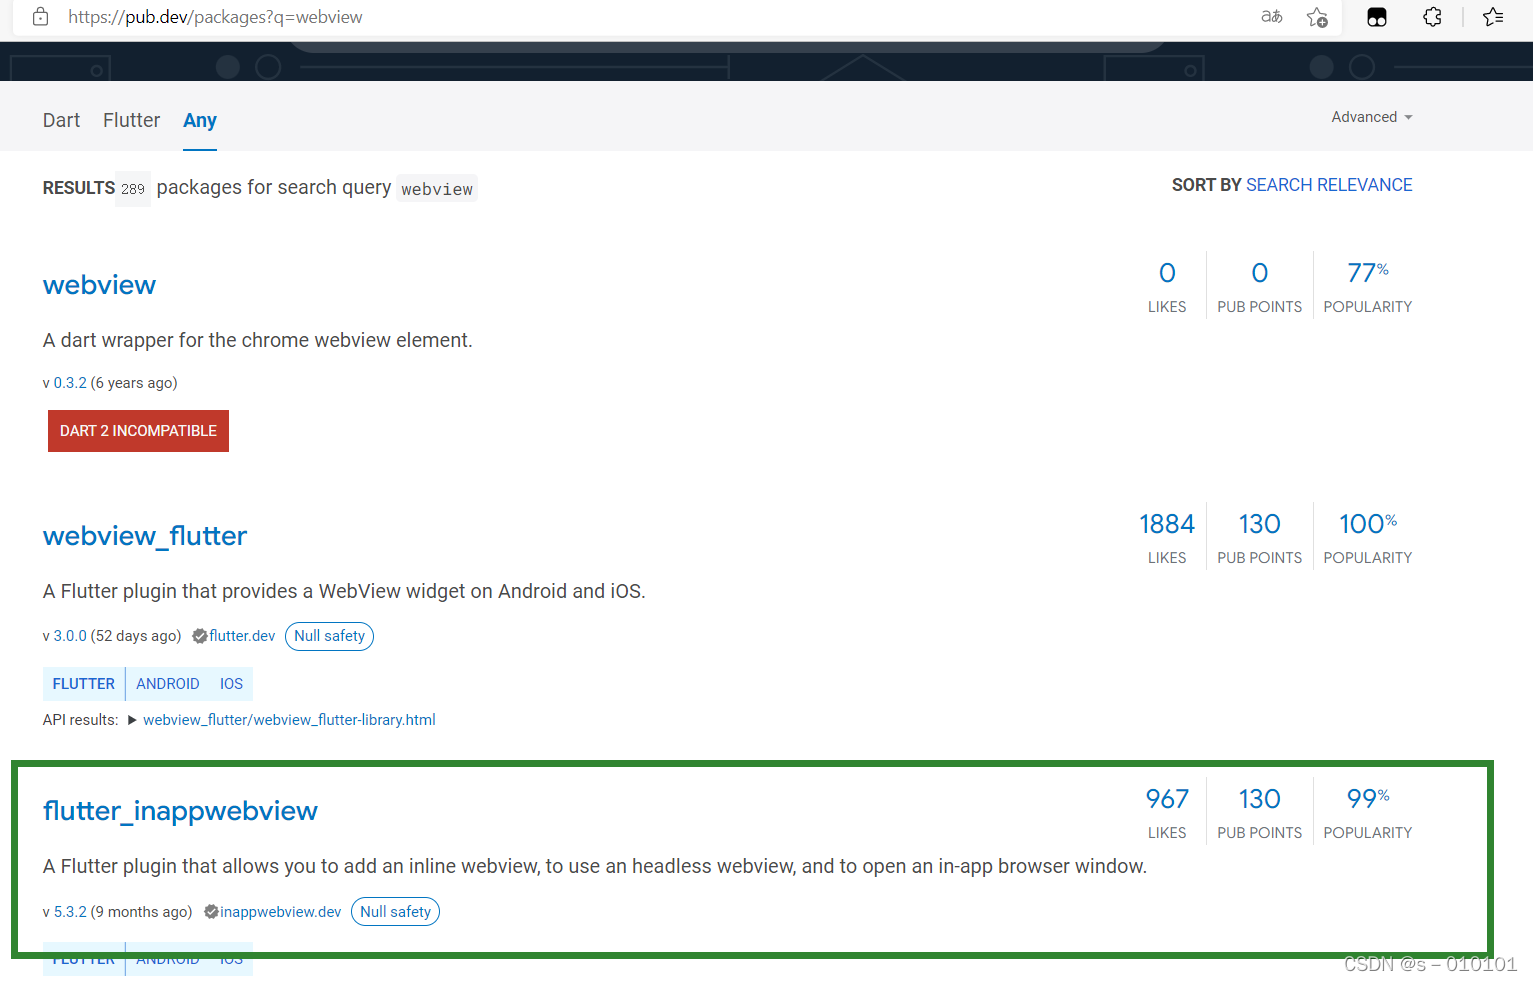
Task: Click Null safety badge for webview_flutter
Action: tap(329, 636)
